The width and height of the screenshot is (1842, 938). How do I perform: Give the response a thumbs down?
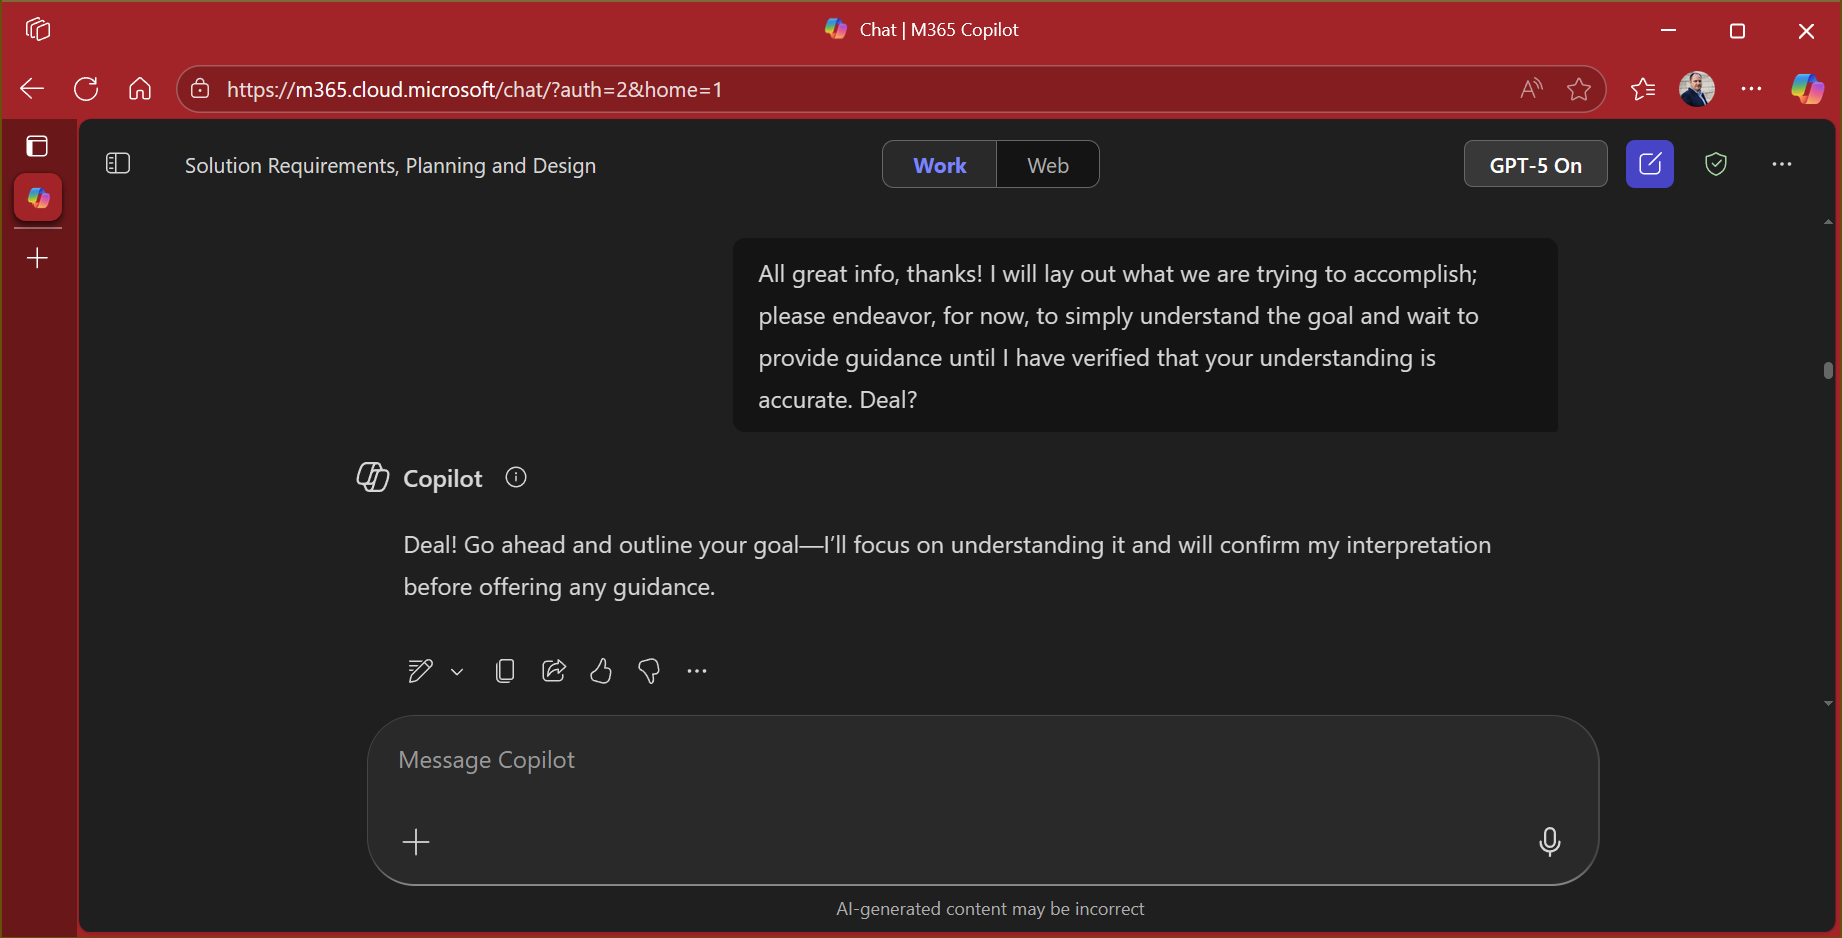coord(649,671)
